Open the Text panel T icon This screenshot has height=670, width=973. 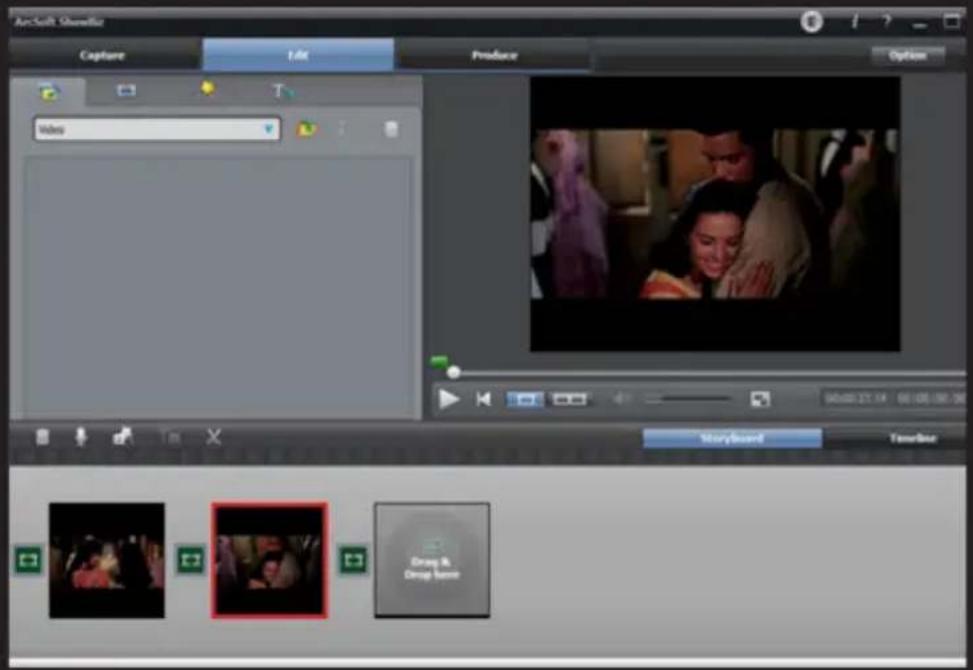coord(281,88)
